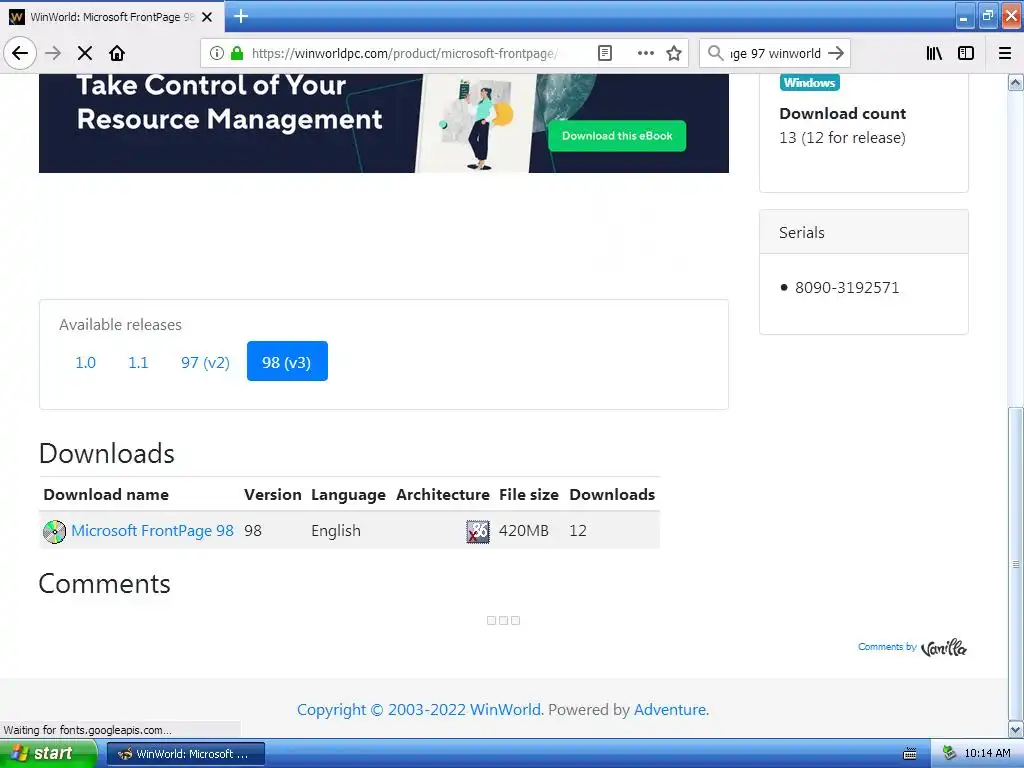Viewport: 1024px width, 768px height.
Task: Close the WinWorld FrontPage tab
Action: (x=207, y=17)
